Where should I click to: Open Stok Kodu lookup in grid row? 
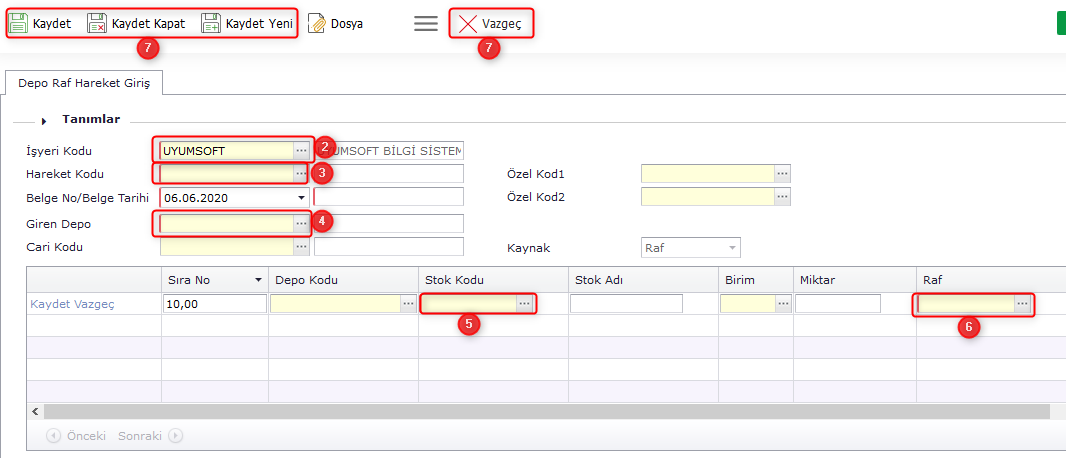click(525, 303)
